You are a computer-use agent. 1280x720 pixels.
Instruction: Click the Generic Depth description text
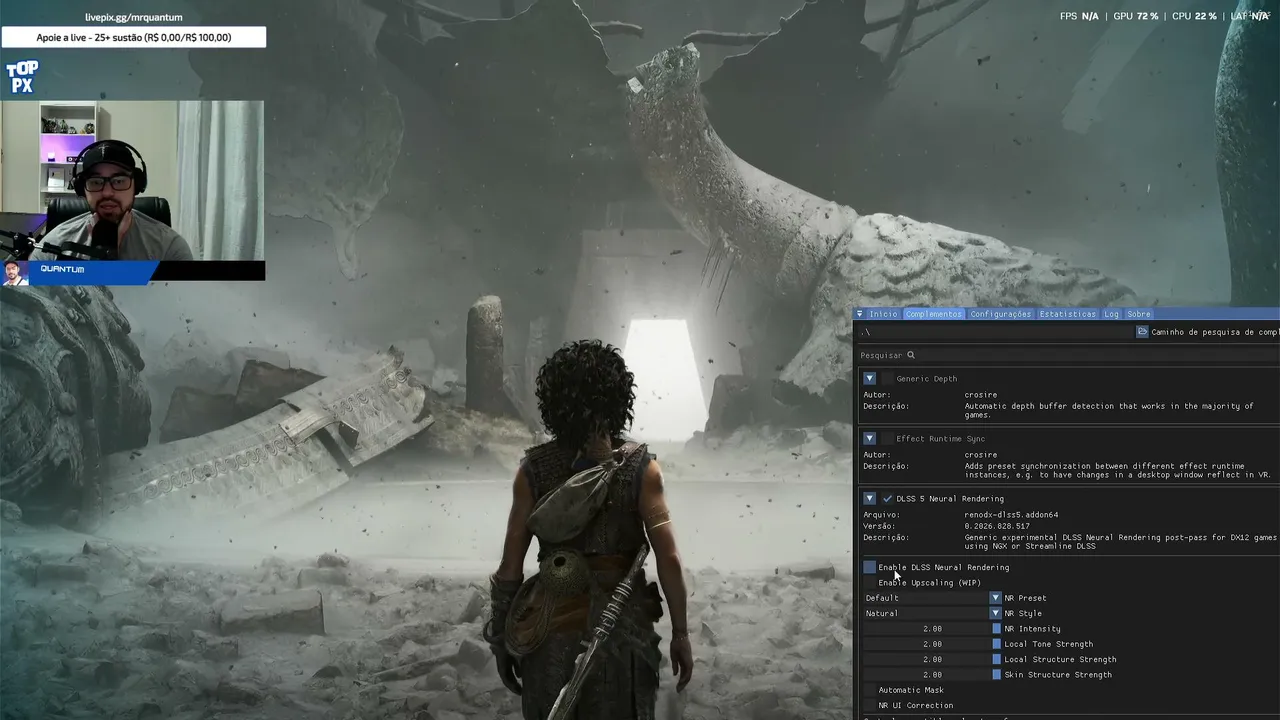(1109, 410)
